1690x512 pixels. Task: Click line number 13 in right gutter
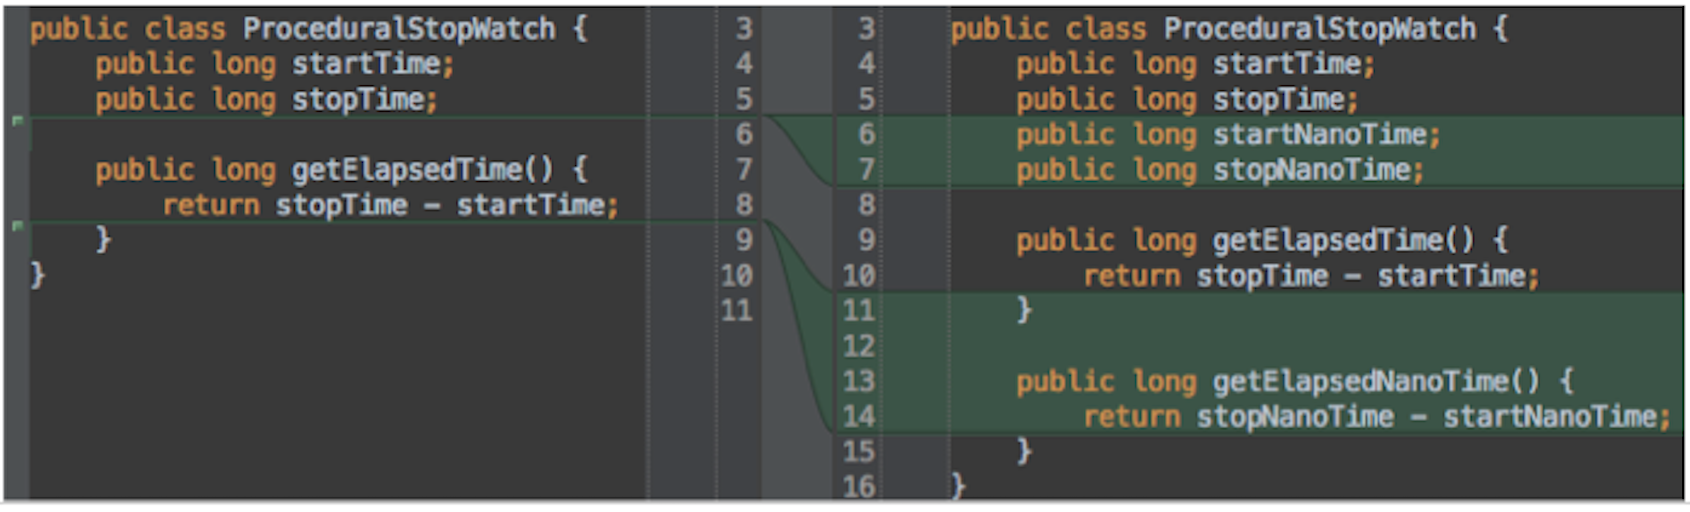[859, 381]
